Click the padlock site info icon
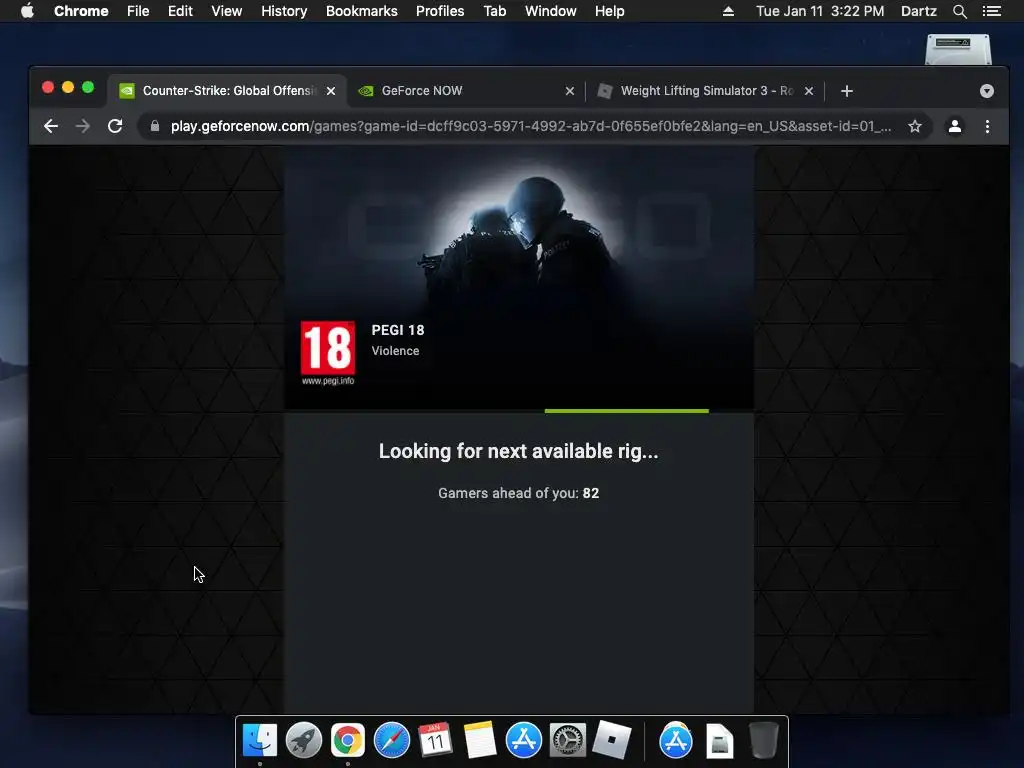The height and width of the screenshot is (768, 1024). pyautogui.click(x=155, y=126)
